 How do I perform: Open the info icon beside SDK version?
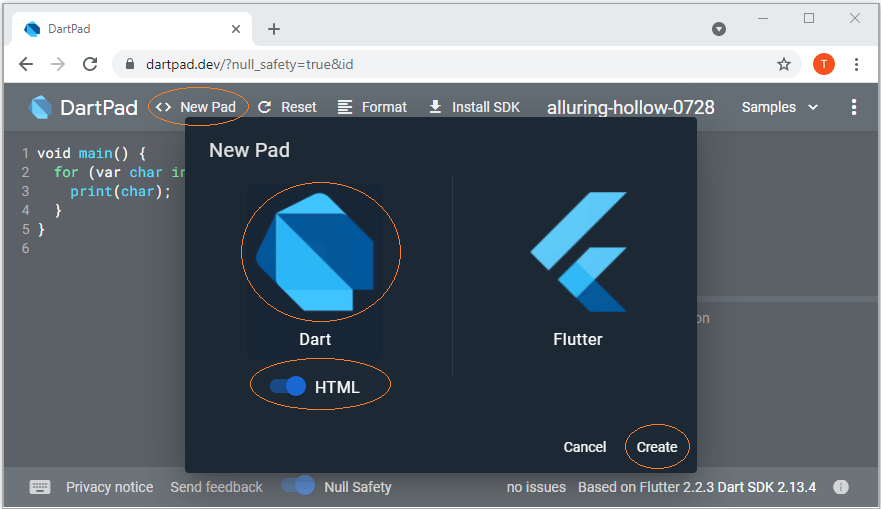[841, 487]
